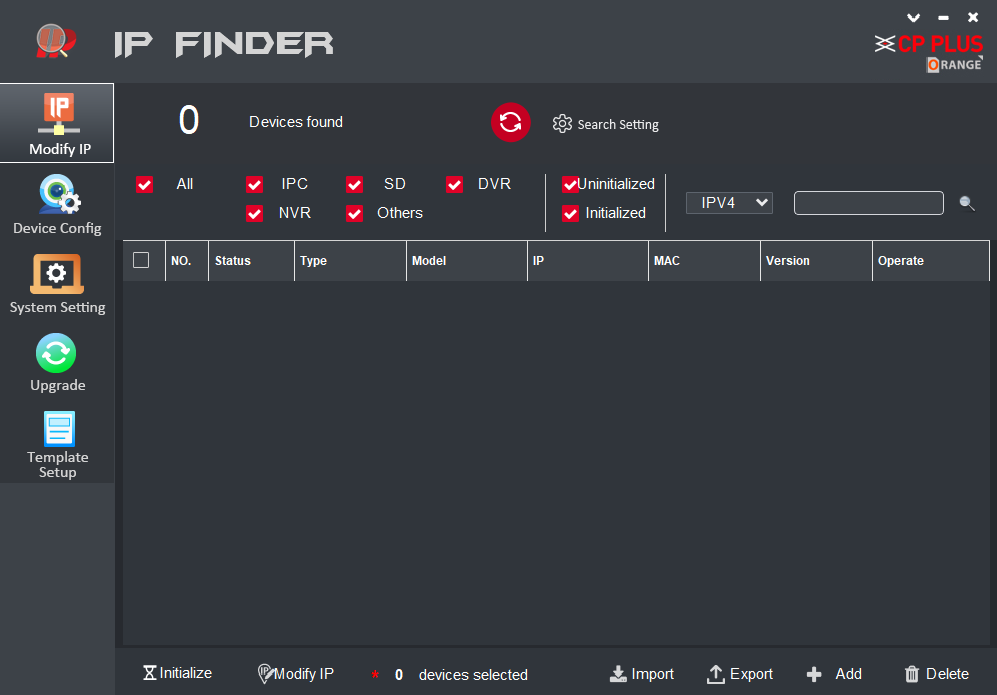This screenshot has height=695, width=997.
Task: Open the window options chevron menu
Action: 912,17
